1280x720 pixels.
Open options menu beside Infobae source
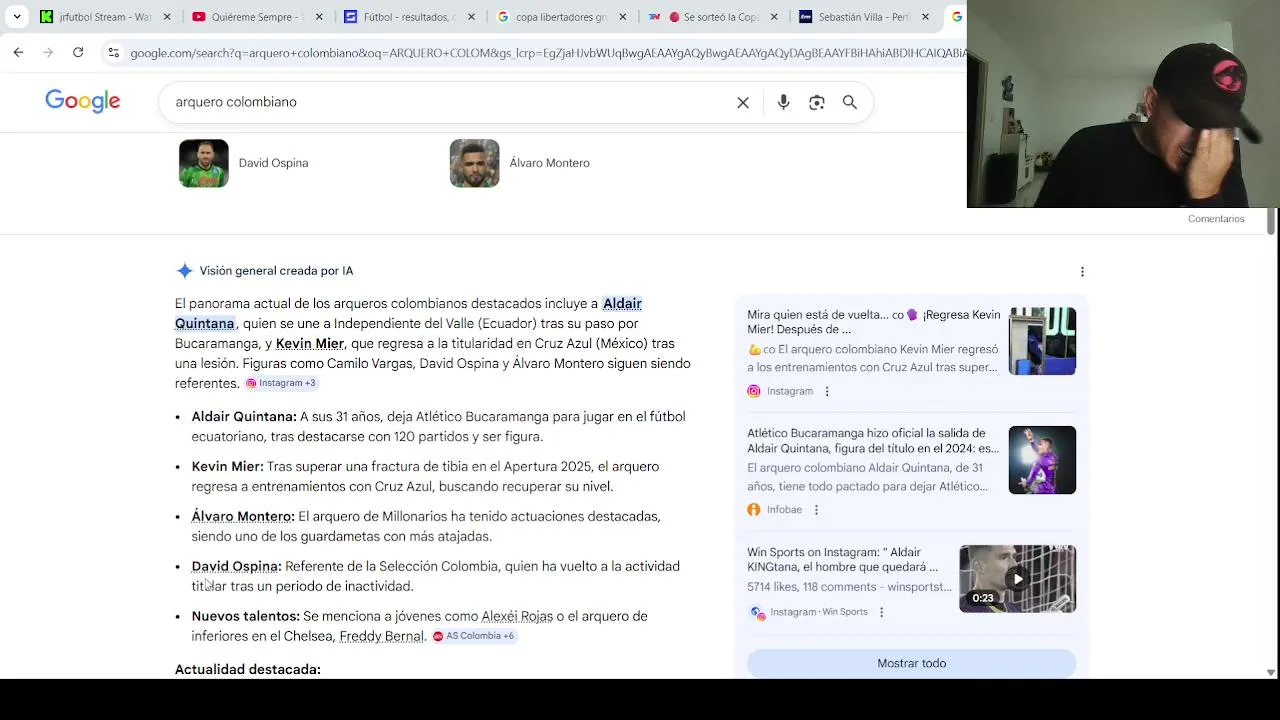[816, 510]
